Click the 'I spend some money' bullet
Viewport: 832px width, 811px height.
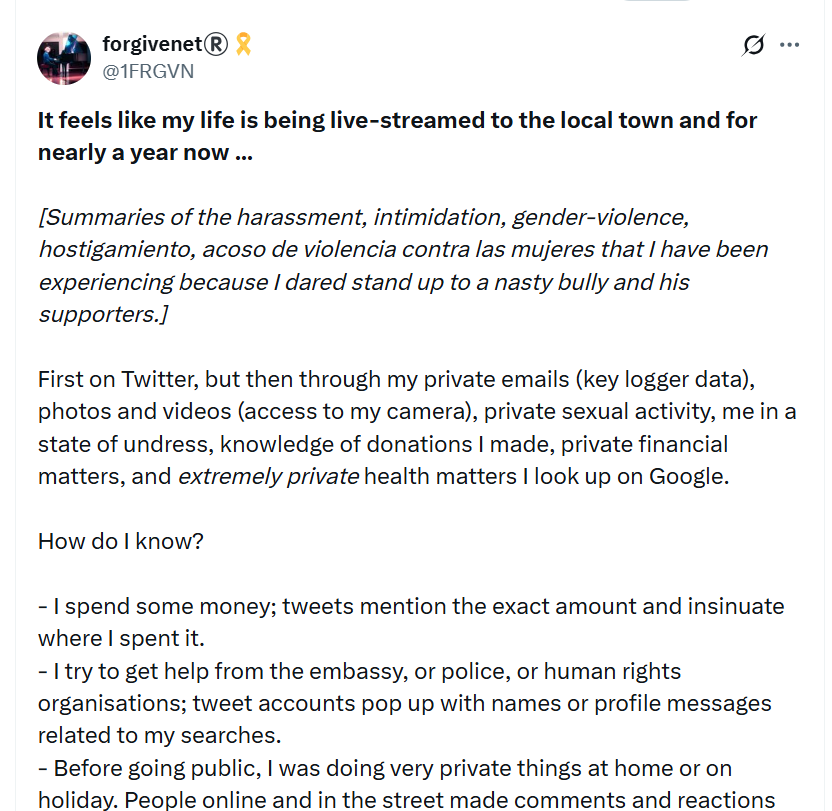pyautogui.click(x=411, y=623)
